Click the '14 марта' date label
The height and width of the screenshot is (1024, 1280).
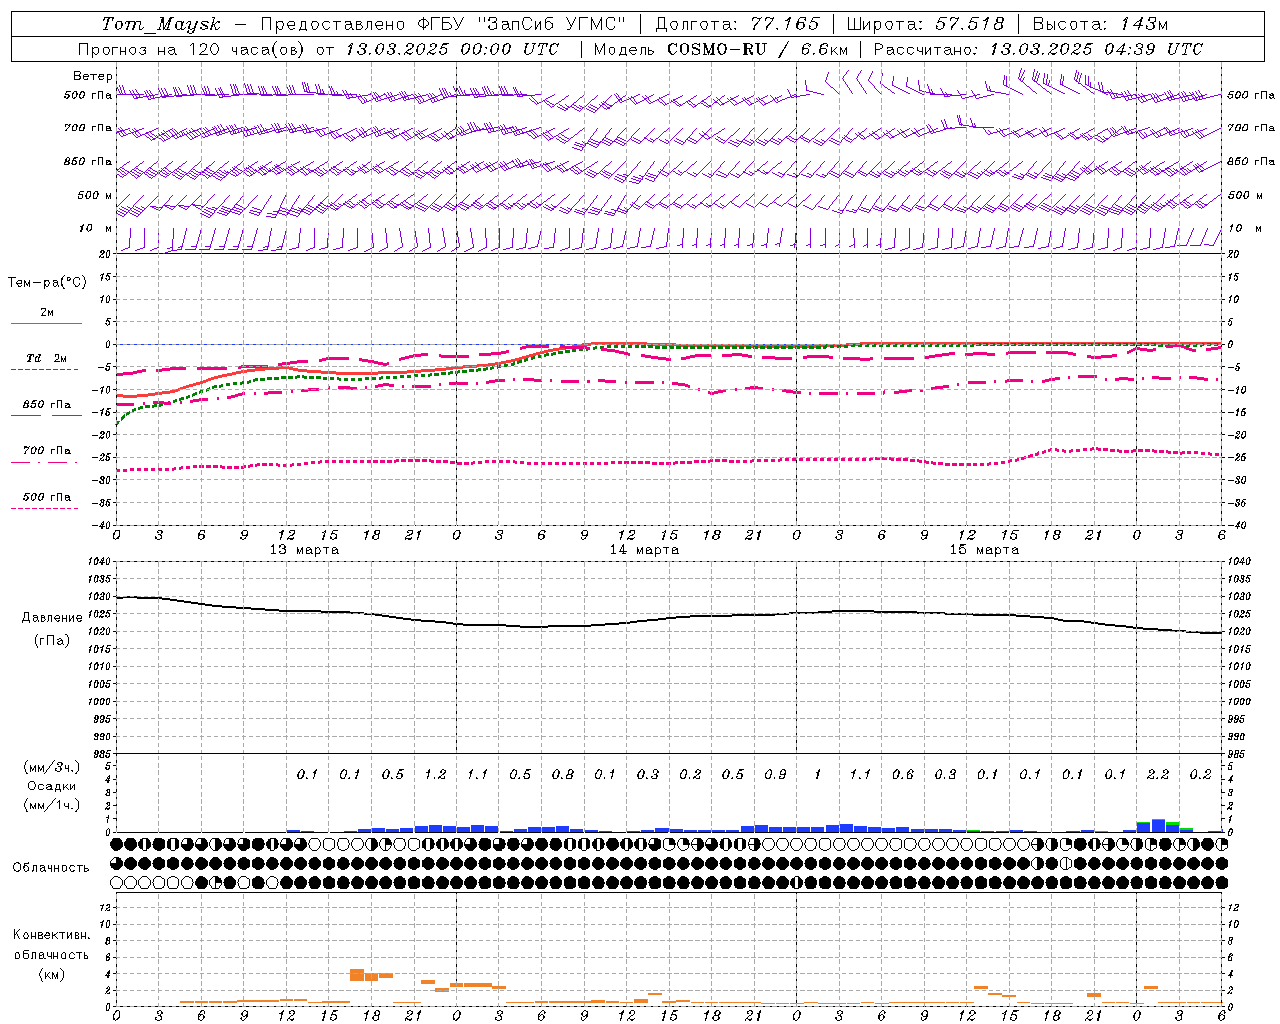[x=644, y=550]
